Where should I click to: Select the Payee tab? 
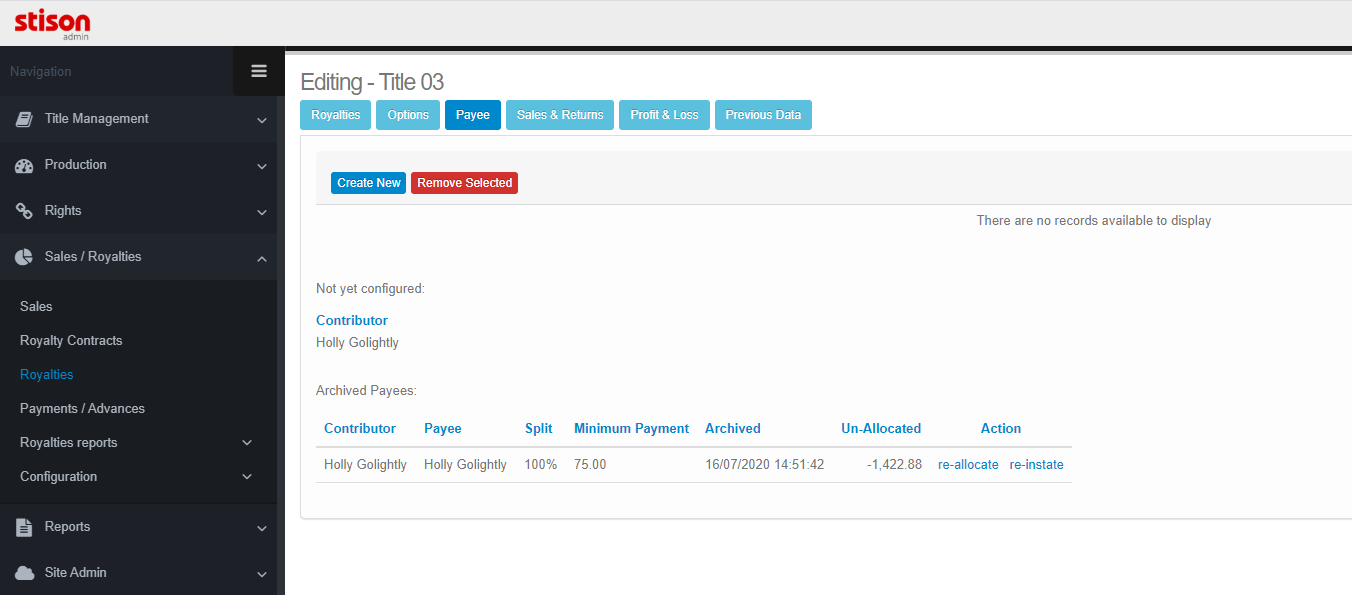[473, 115]
